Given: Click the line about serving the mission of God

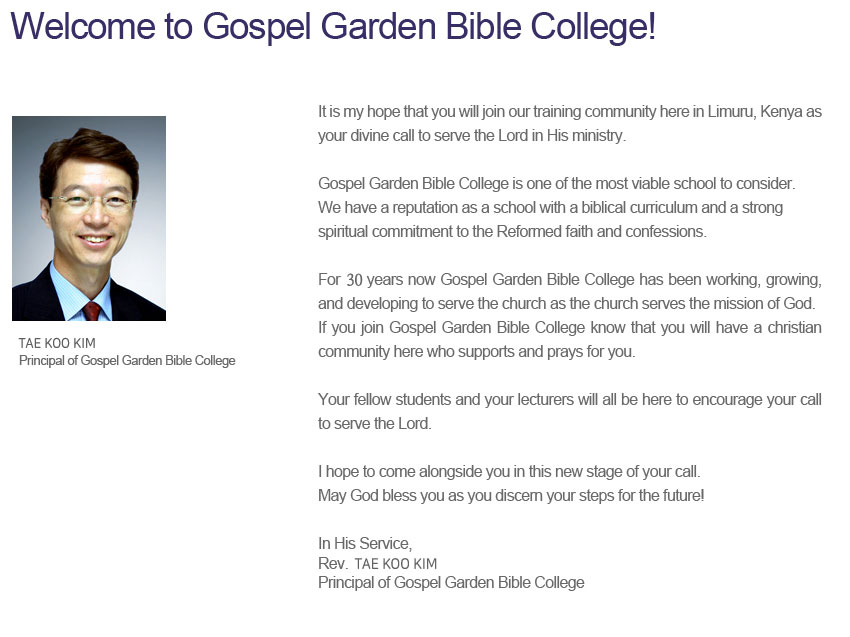Looking at the screenshot, I should click(x=567, y=303).
